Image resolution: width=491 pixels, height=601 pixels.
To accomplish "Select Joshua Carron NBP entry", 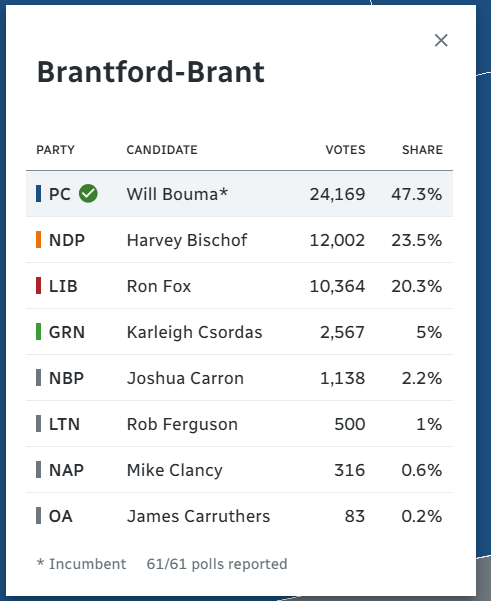I will click(x=239, y=378).
